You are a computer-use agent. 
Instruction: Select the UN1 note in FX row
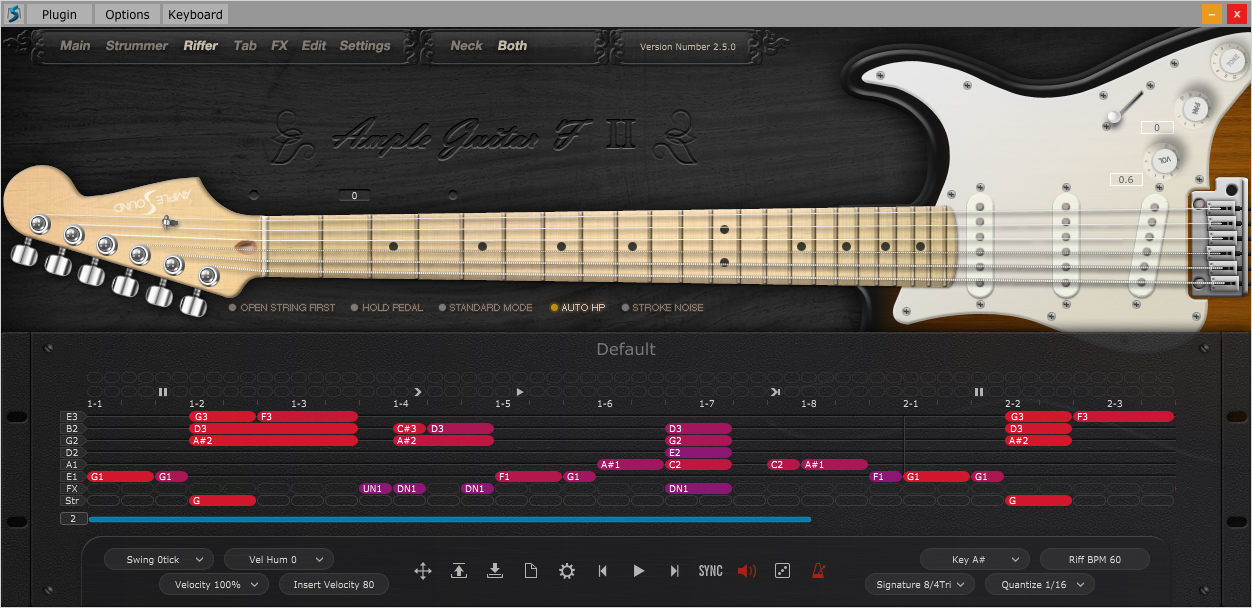[x=375, y=489]
